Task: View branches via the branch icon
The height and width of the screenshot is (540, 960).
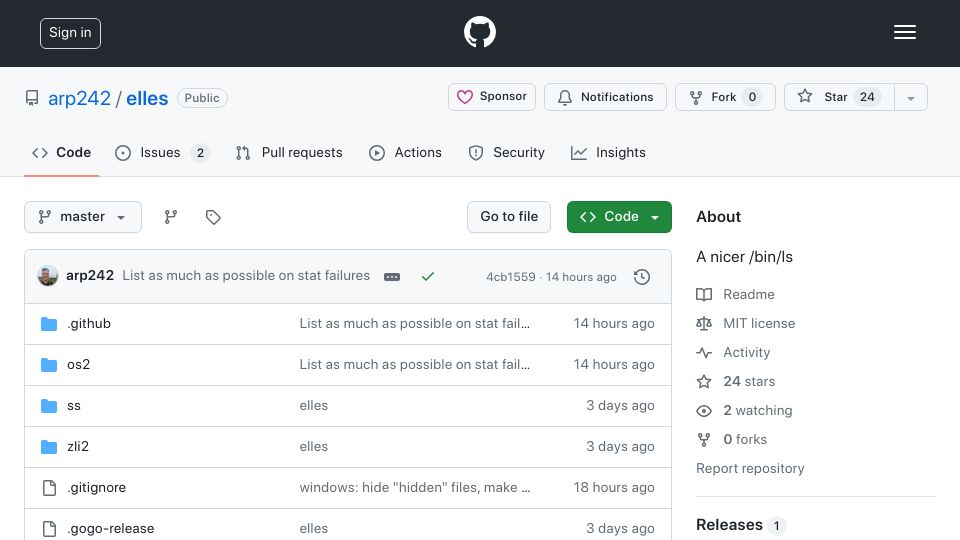Action: point(171,217)
